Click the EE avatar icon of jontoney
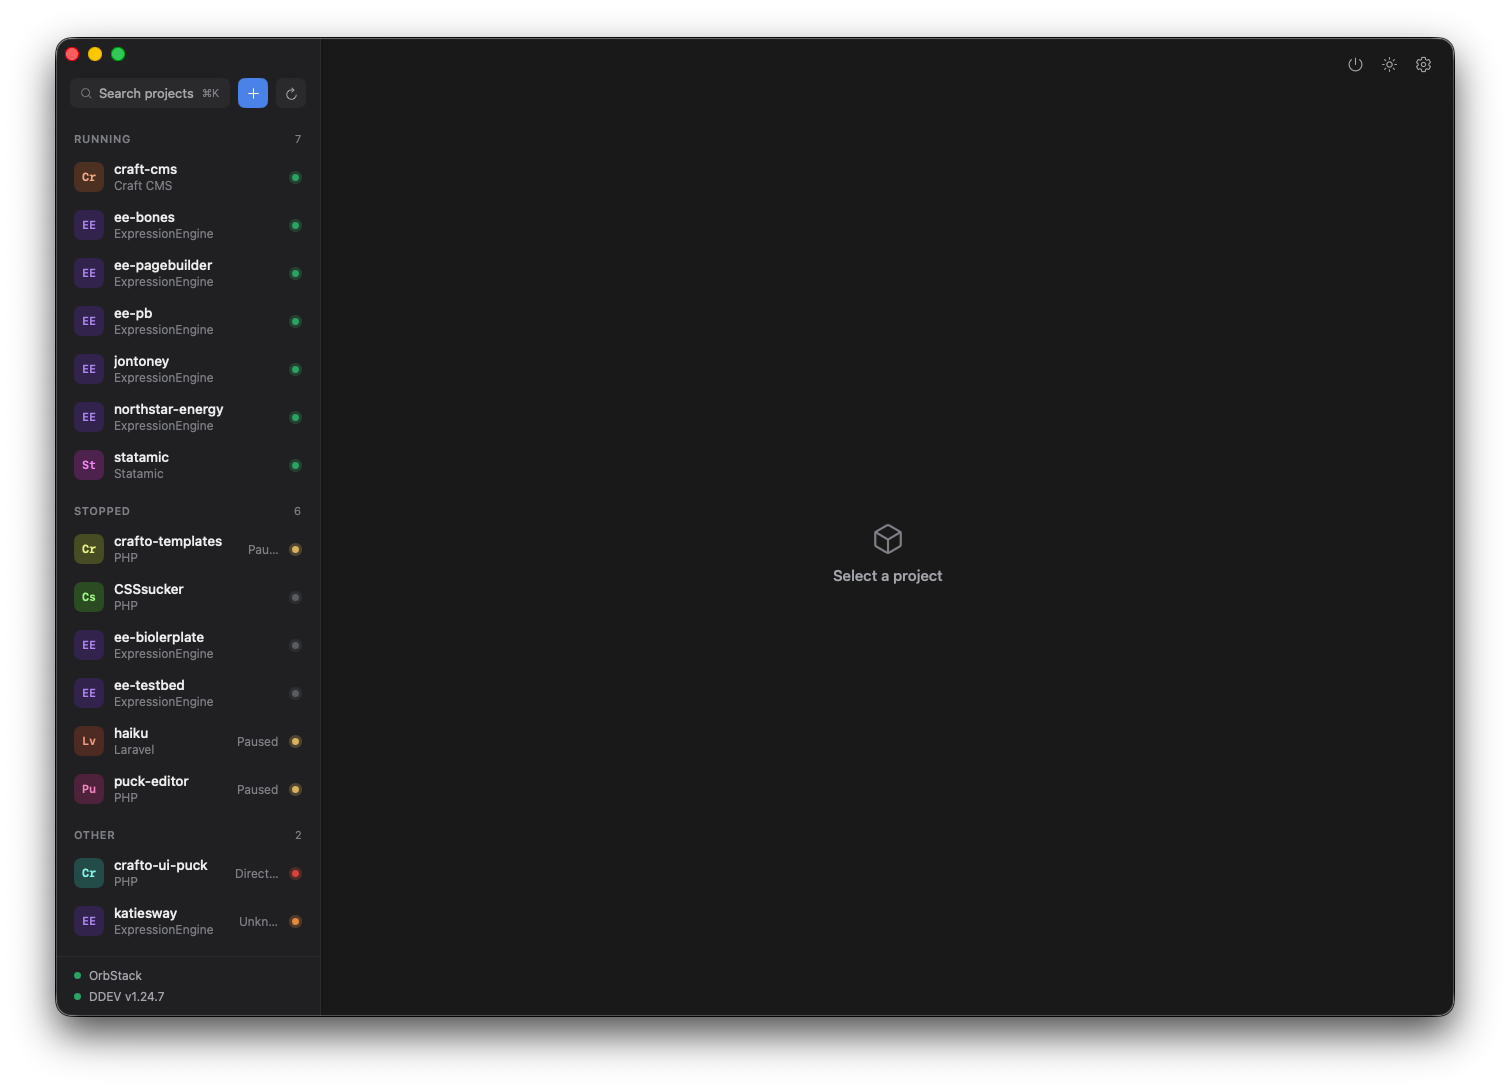 coord(89,369)
